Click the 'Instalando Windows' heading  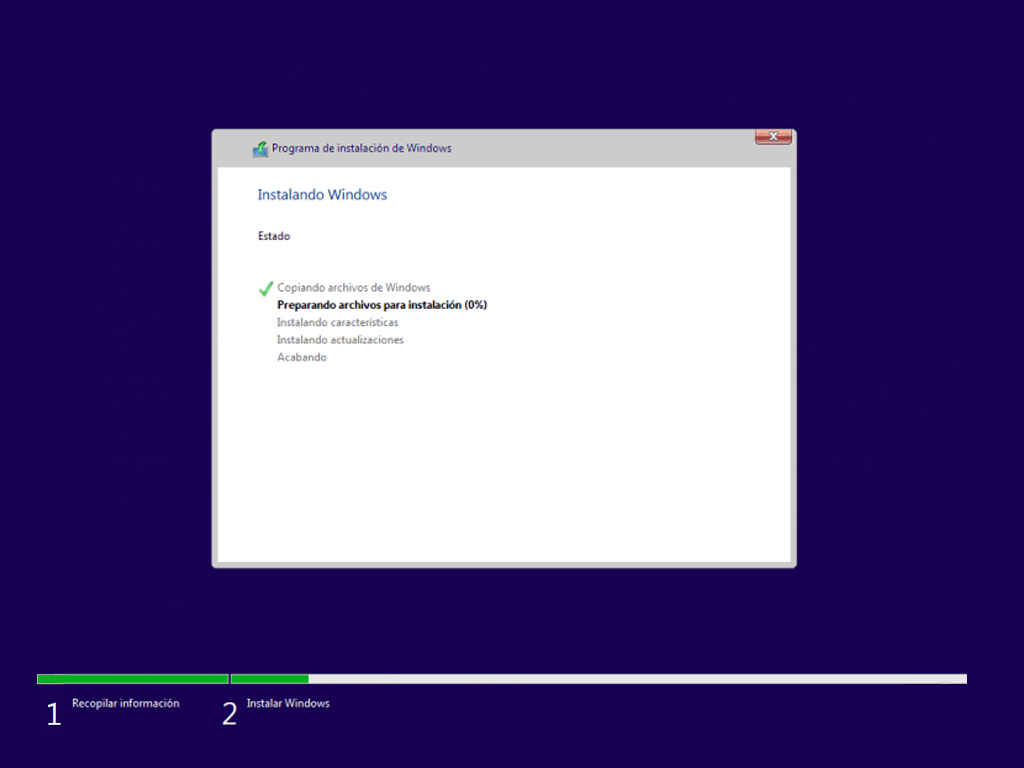[x=322, y=194]
